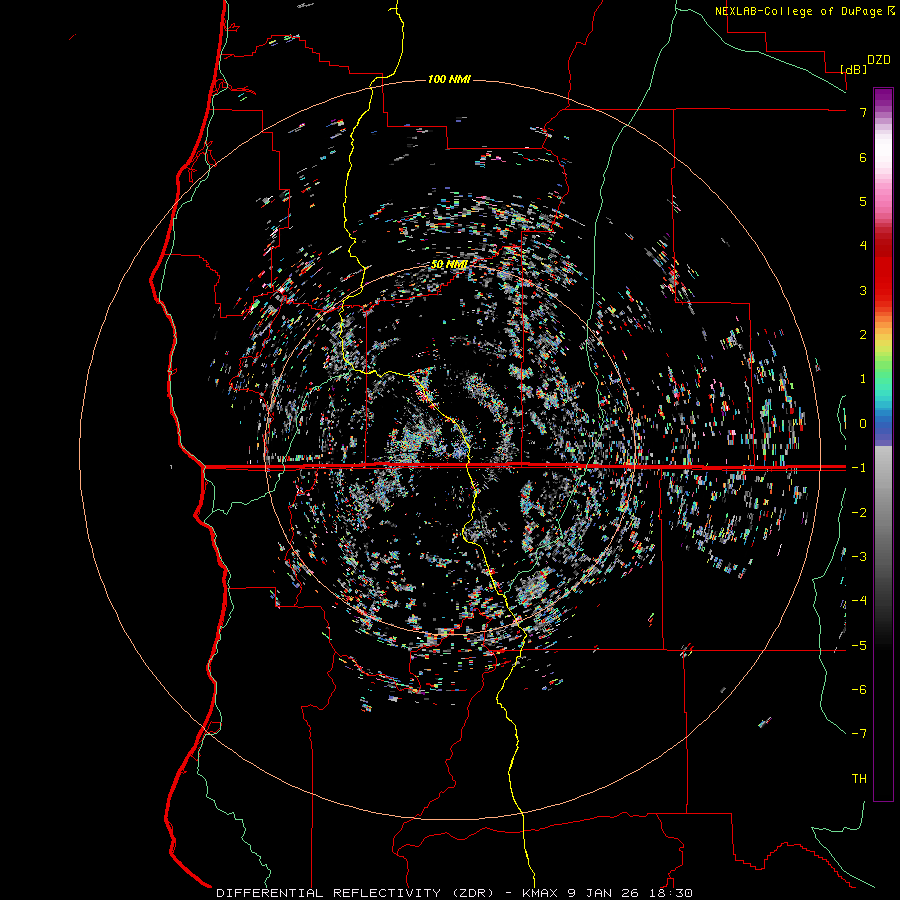Click the KMAX 9 JAN 26 18:30 timestamp
Image resolution: width=900 pixels, height=900 pixels.
[x=607, y=893]
